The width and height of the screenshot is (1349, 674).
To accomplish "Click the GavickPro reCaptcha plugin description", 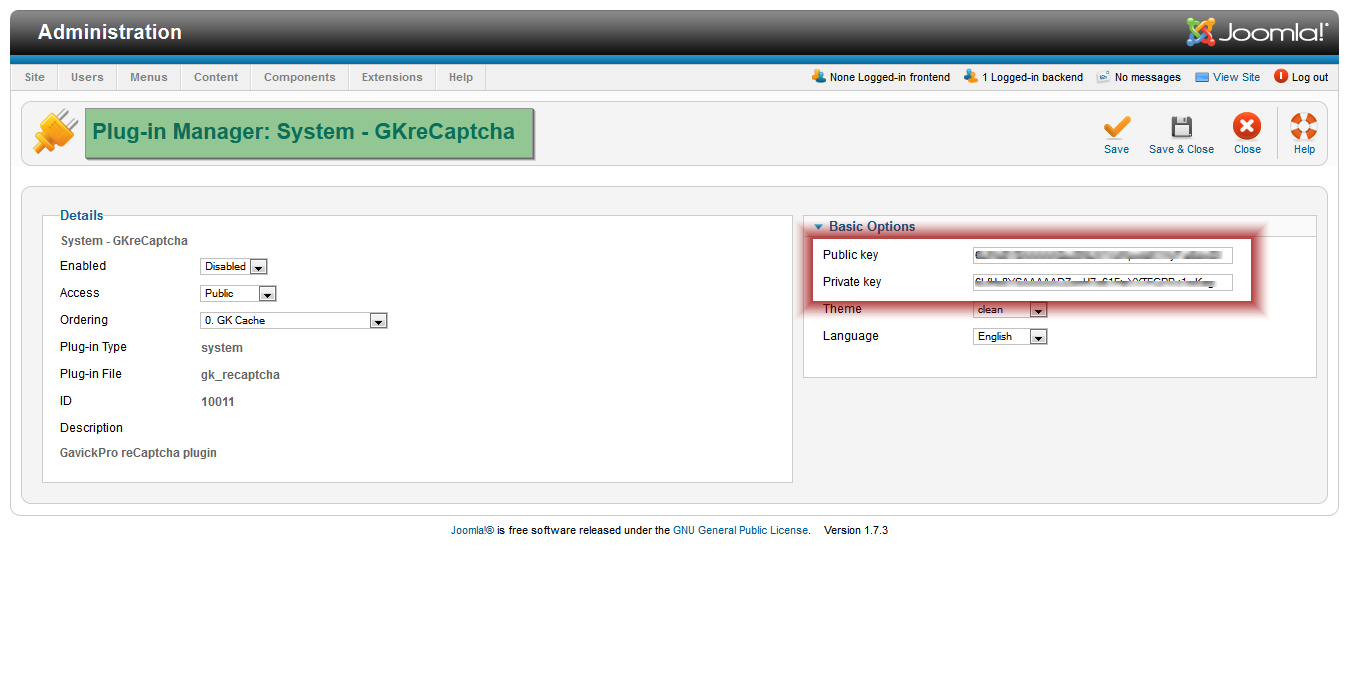I will (138, 453).
